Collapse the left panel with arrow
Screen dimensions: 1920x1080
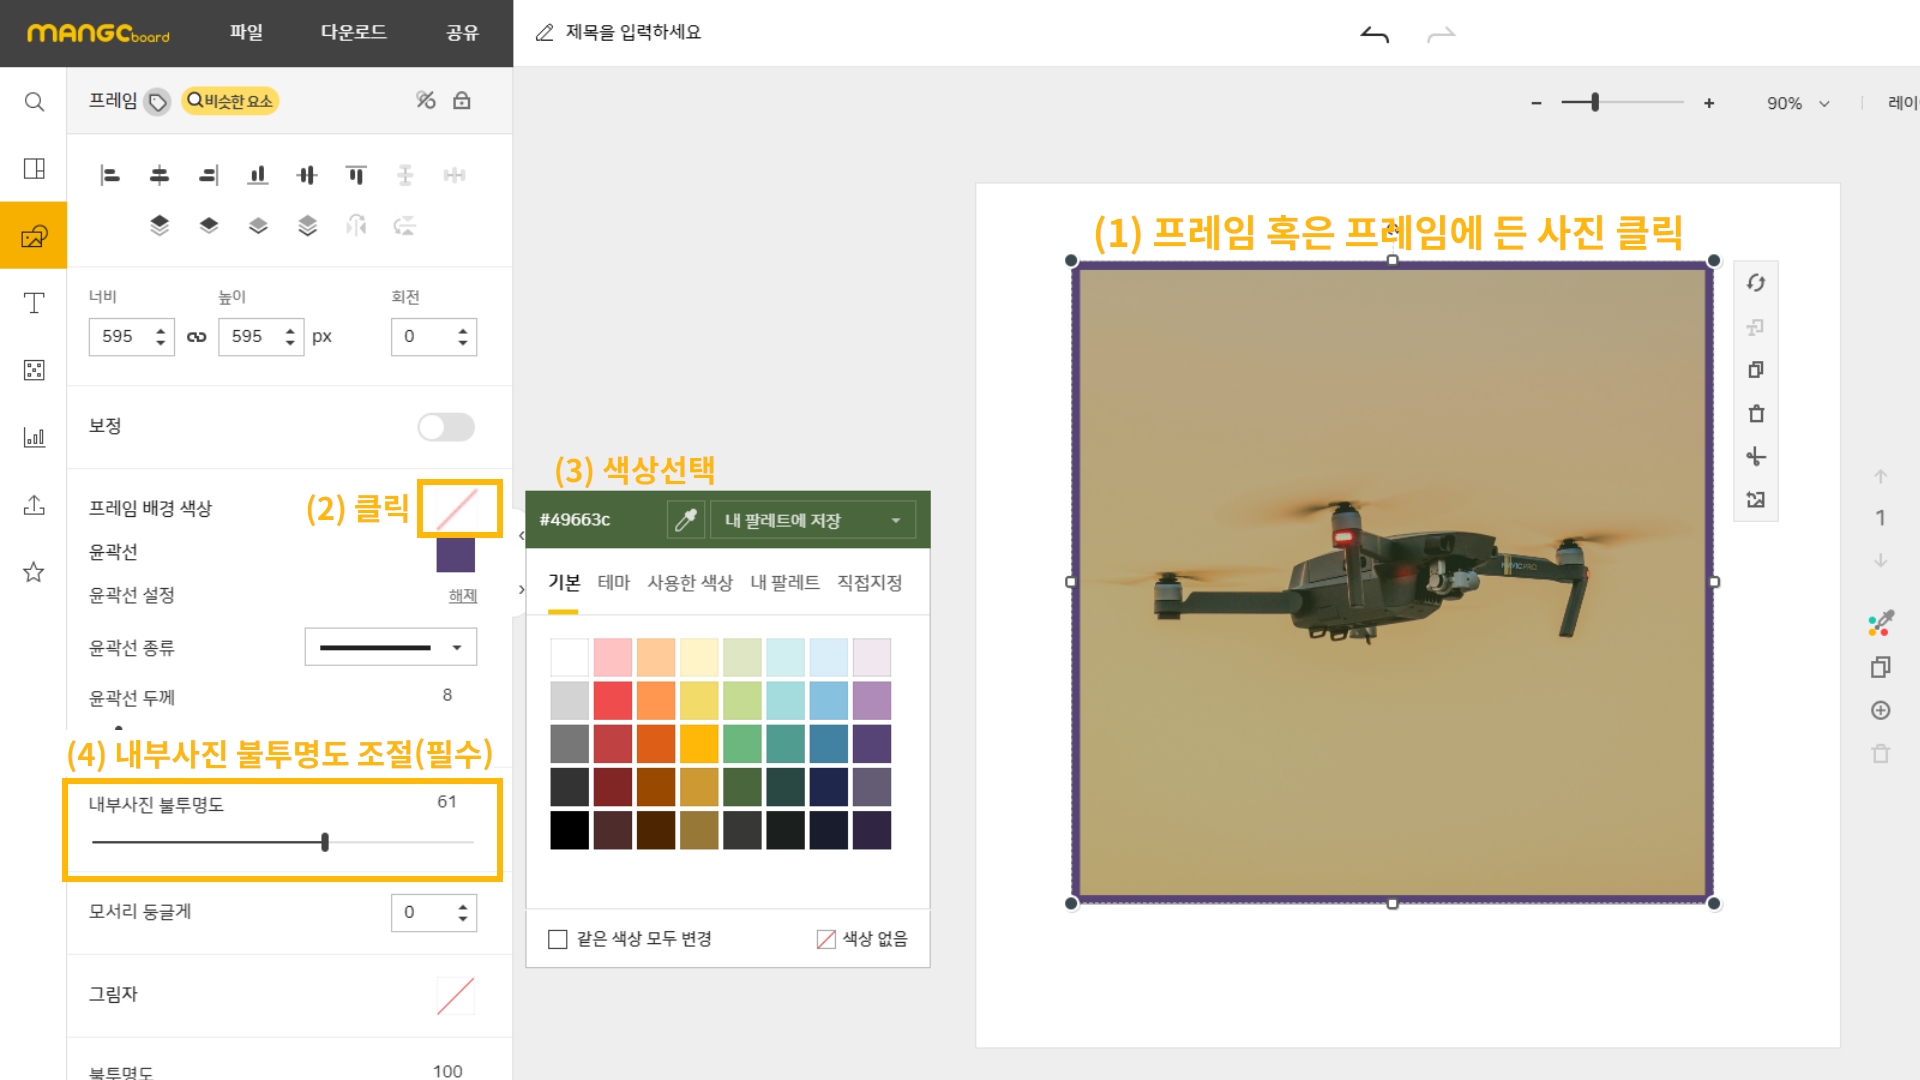click(521, 536)
